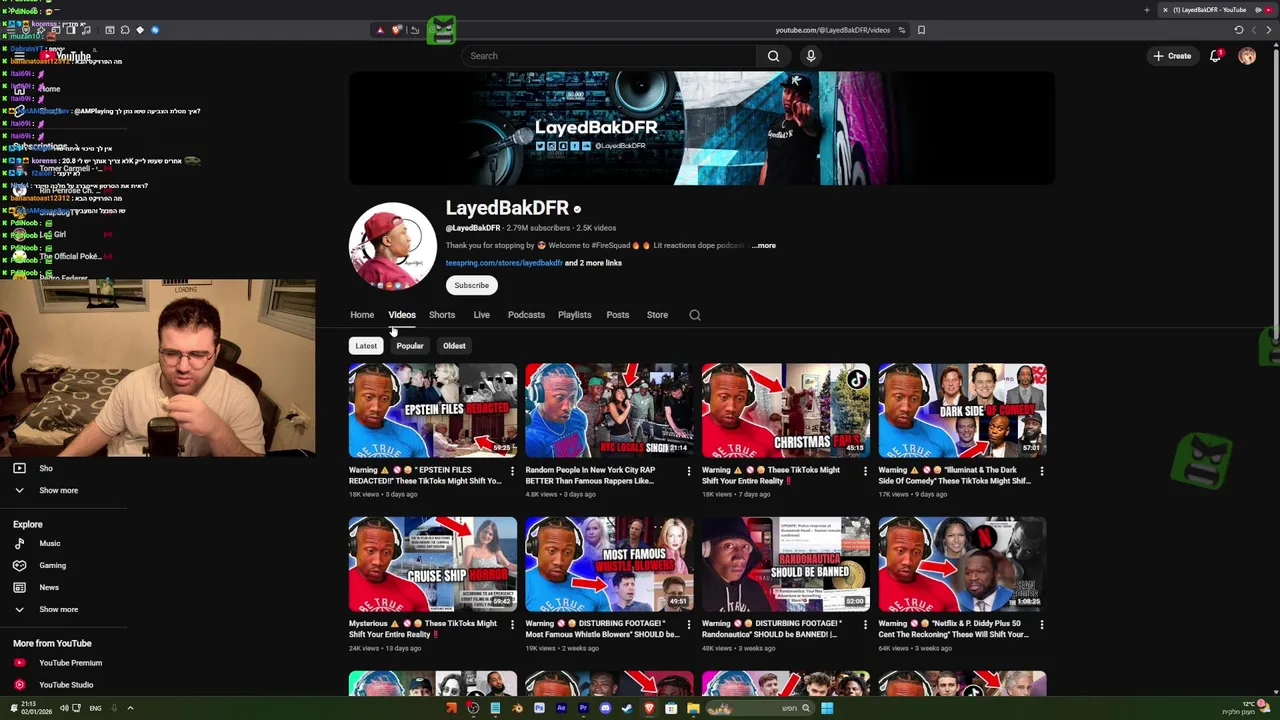1280x720 pixels.
Task: Open options menu for Random People NYC video
Action: (x=688, y=471)
